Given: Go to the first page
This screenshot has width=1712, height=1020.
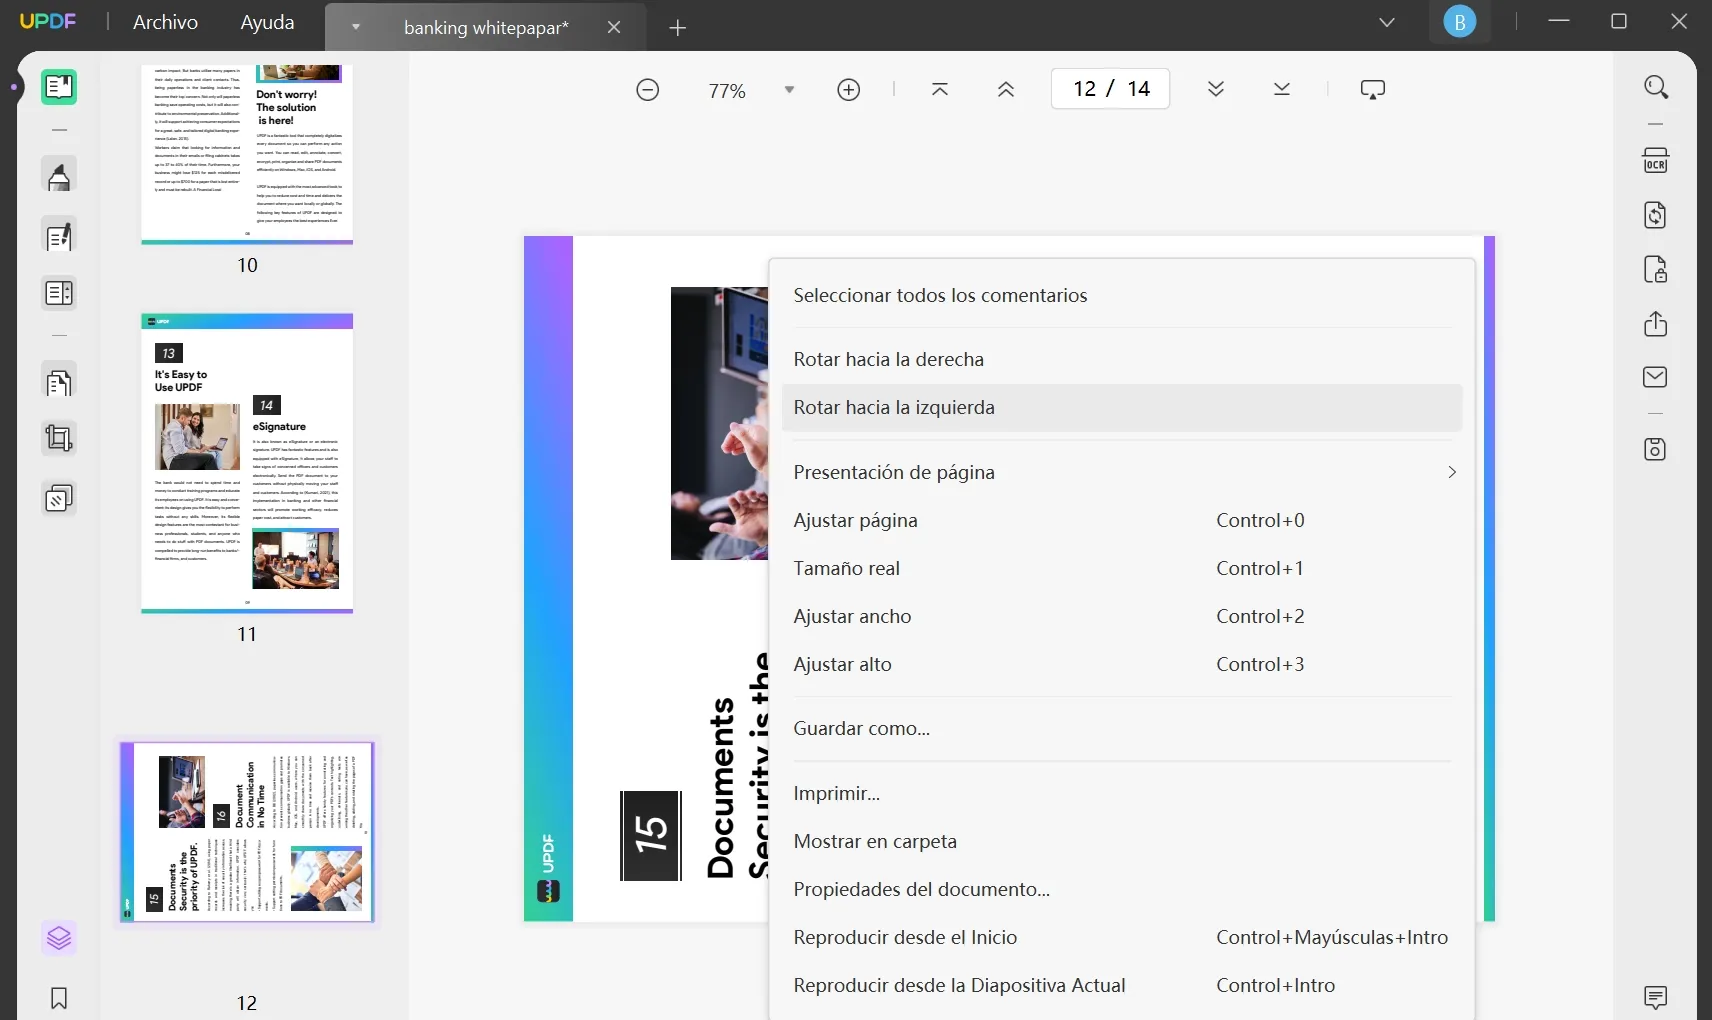Looking at the screenshot, I should (x=940, y=89).
